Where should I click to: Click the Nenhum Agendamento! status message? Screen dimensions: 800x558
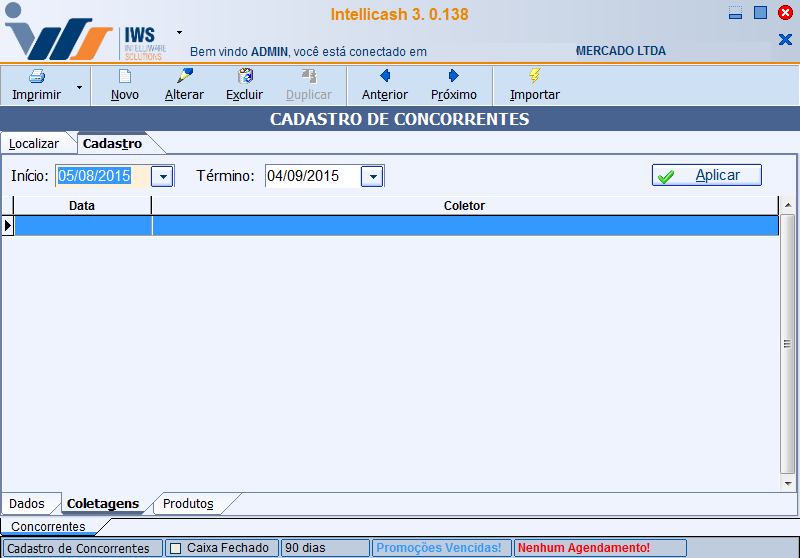584,548
